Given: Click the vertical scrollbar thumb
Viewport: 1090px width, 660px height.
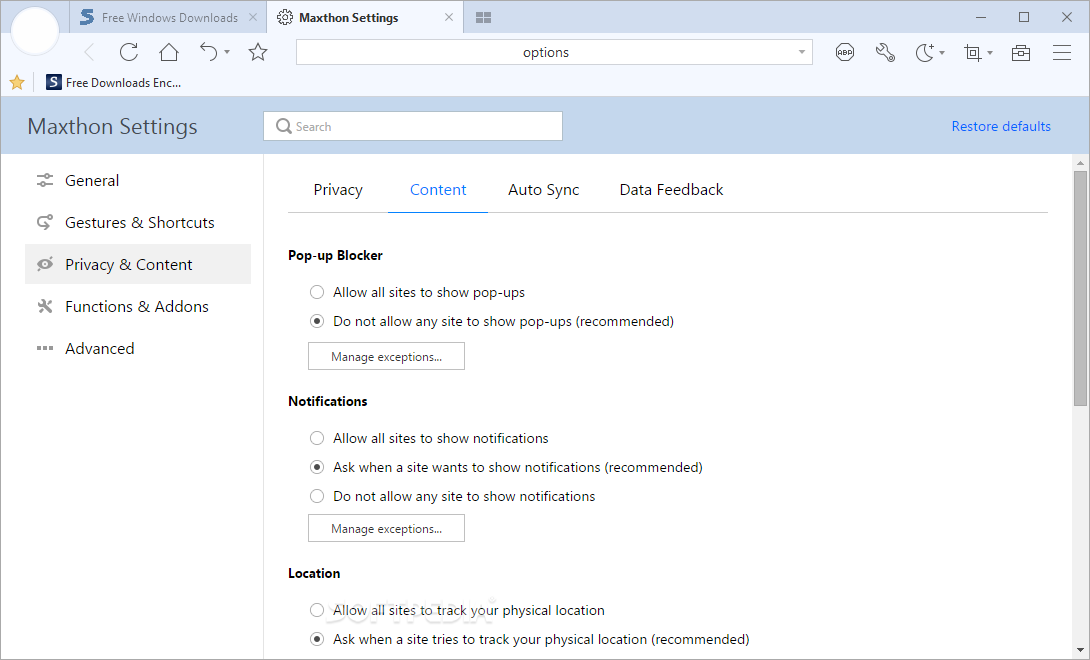Looking at the screenshot, I should (x=1080, y=287).
